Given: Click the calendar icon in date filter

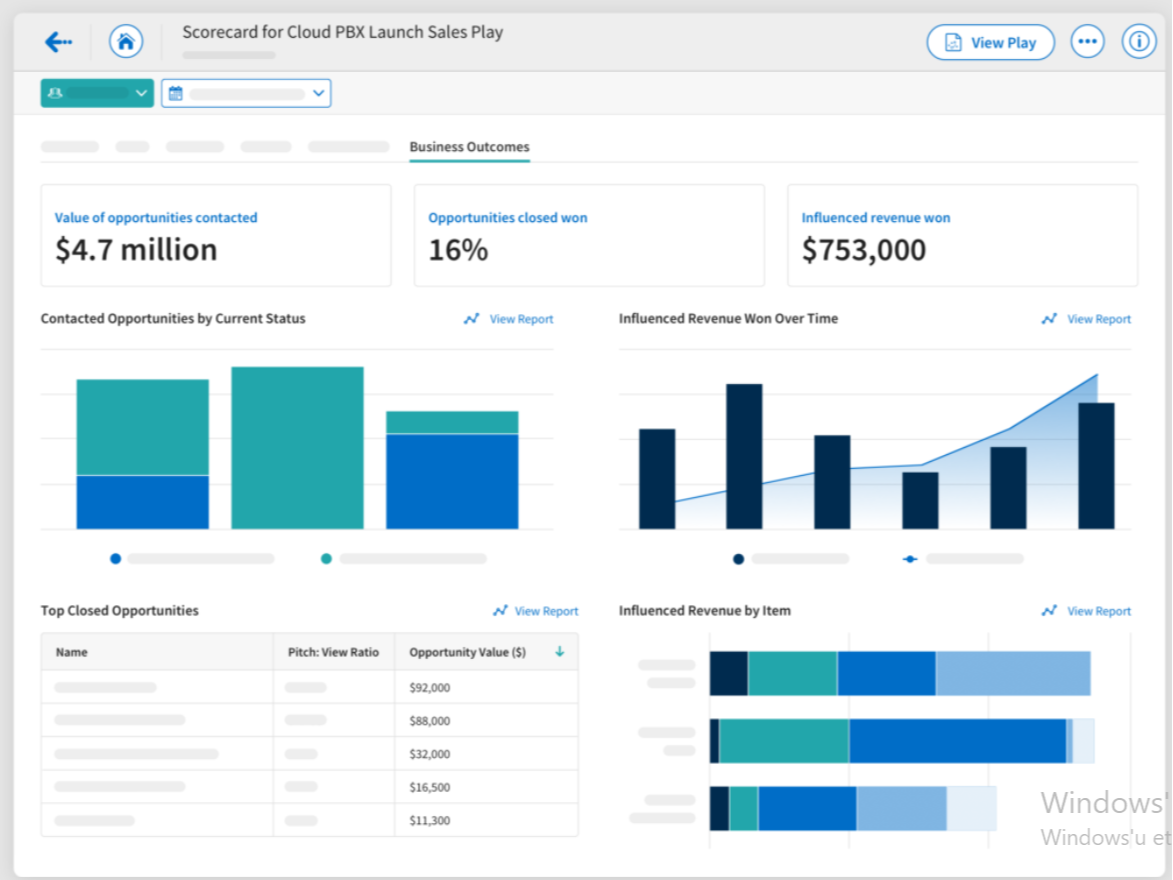Looking at the screenshot, I should click(176, 94).
